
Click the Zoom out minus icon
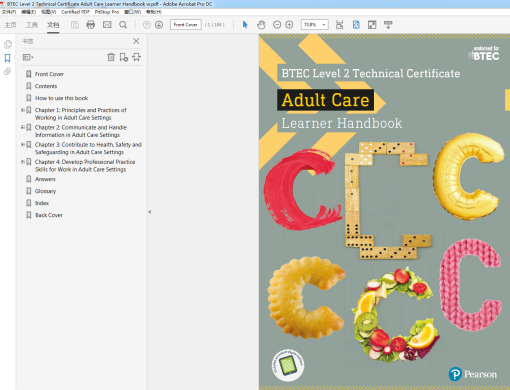pos(277,25)
